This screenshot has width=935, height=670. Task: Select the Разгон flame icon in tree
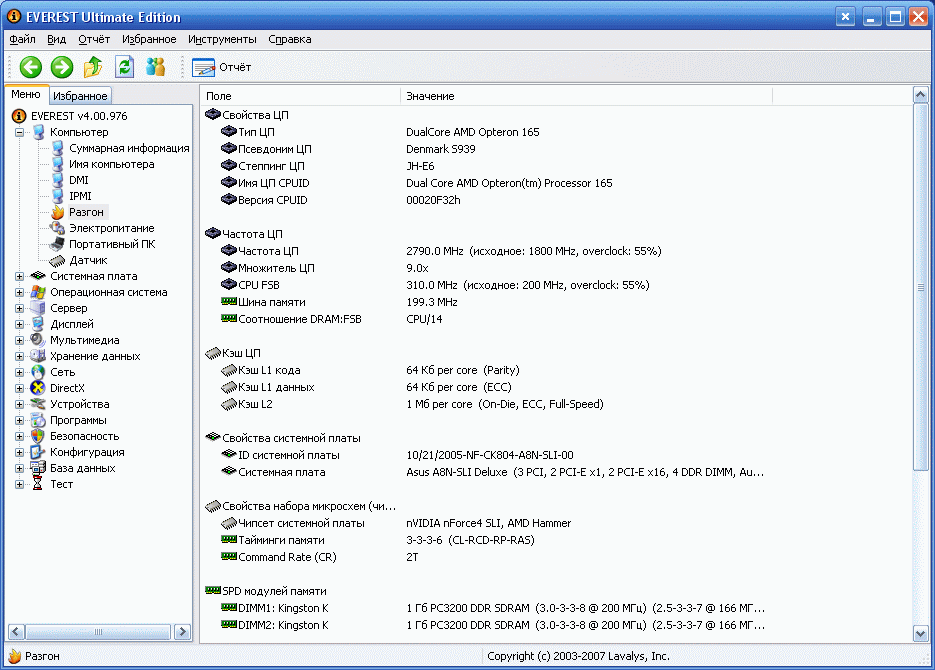coord(57,212)
